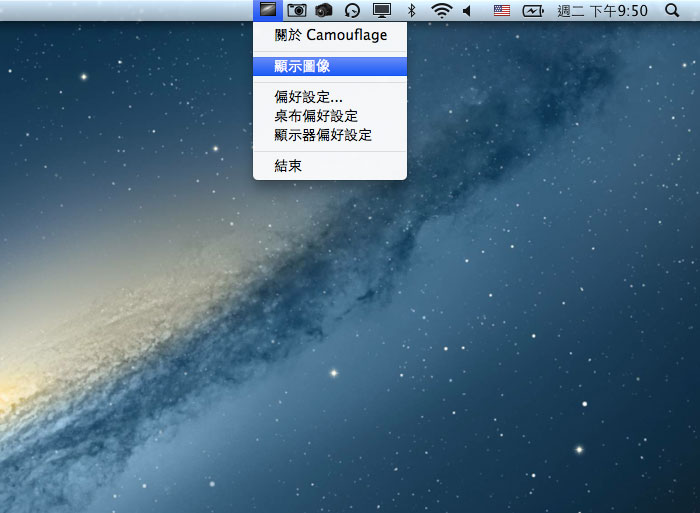Click the volume speaker icon
The image size is (700, 513).
click(467, 10)
